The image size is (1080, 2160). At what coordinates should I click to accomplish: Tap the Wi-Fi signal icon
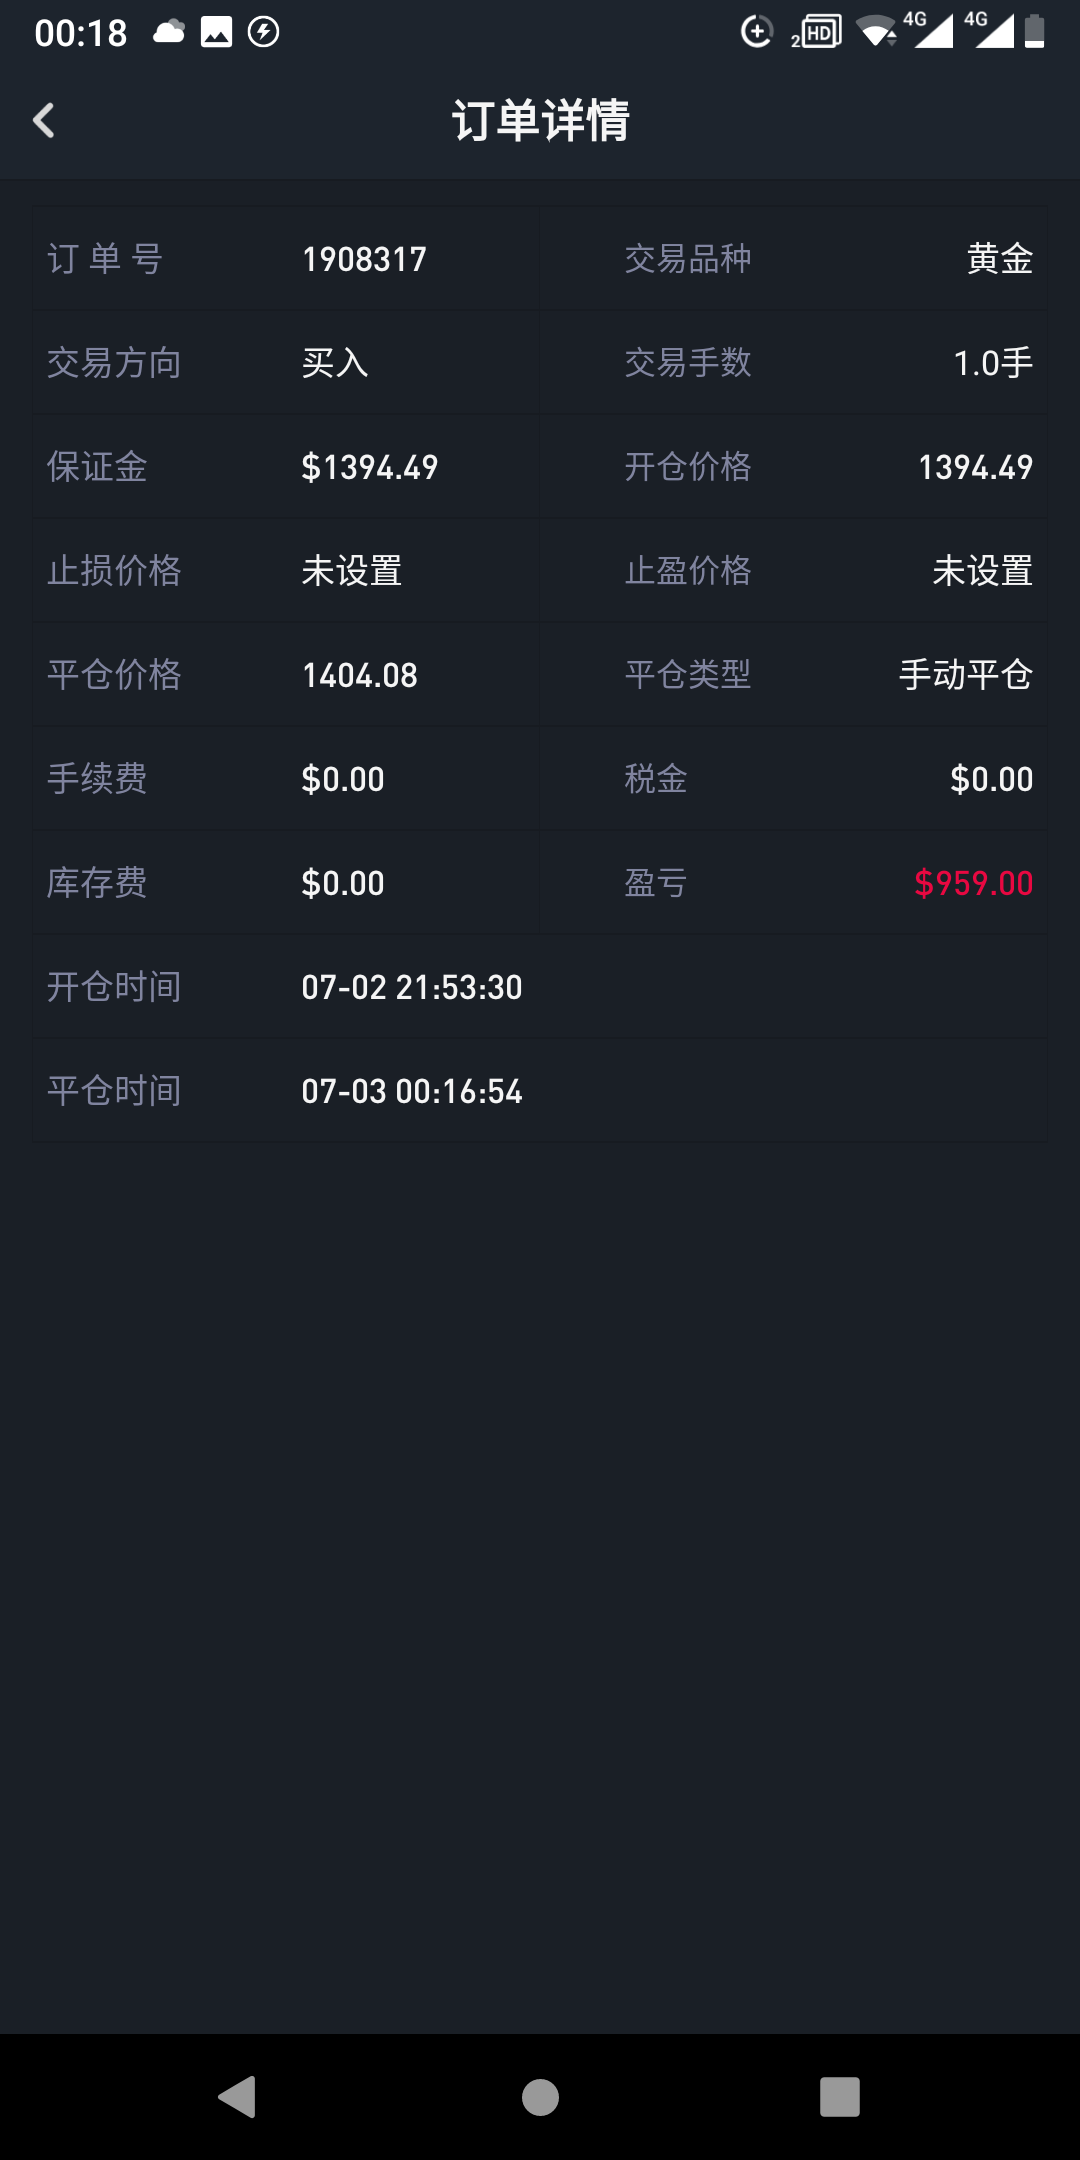pyautogui.click(x=877, y=32)
